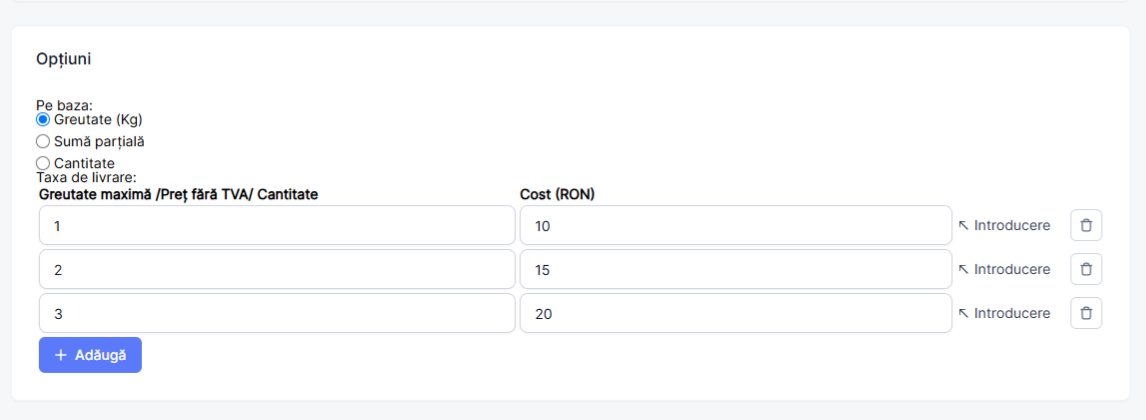Viewport: 1146px width, 420px height.
Task: Select the Greutate (Kg) radio option
Action: click(x=42, y=119)
